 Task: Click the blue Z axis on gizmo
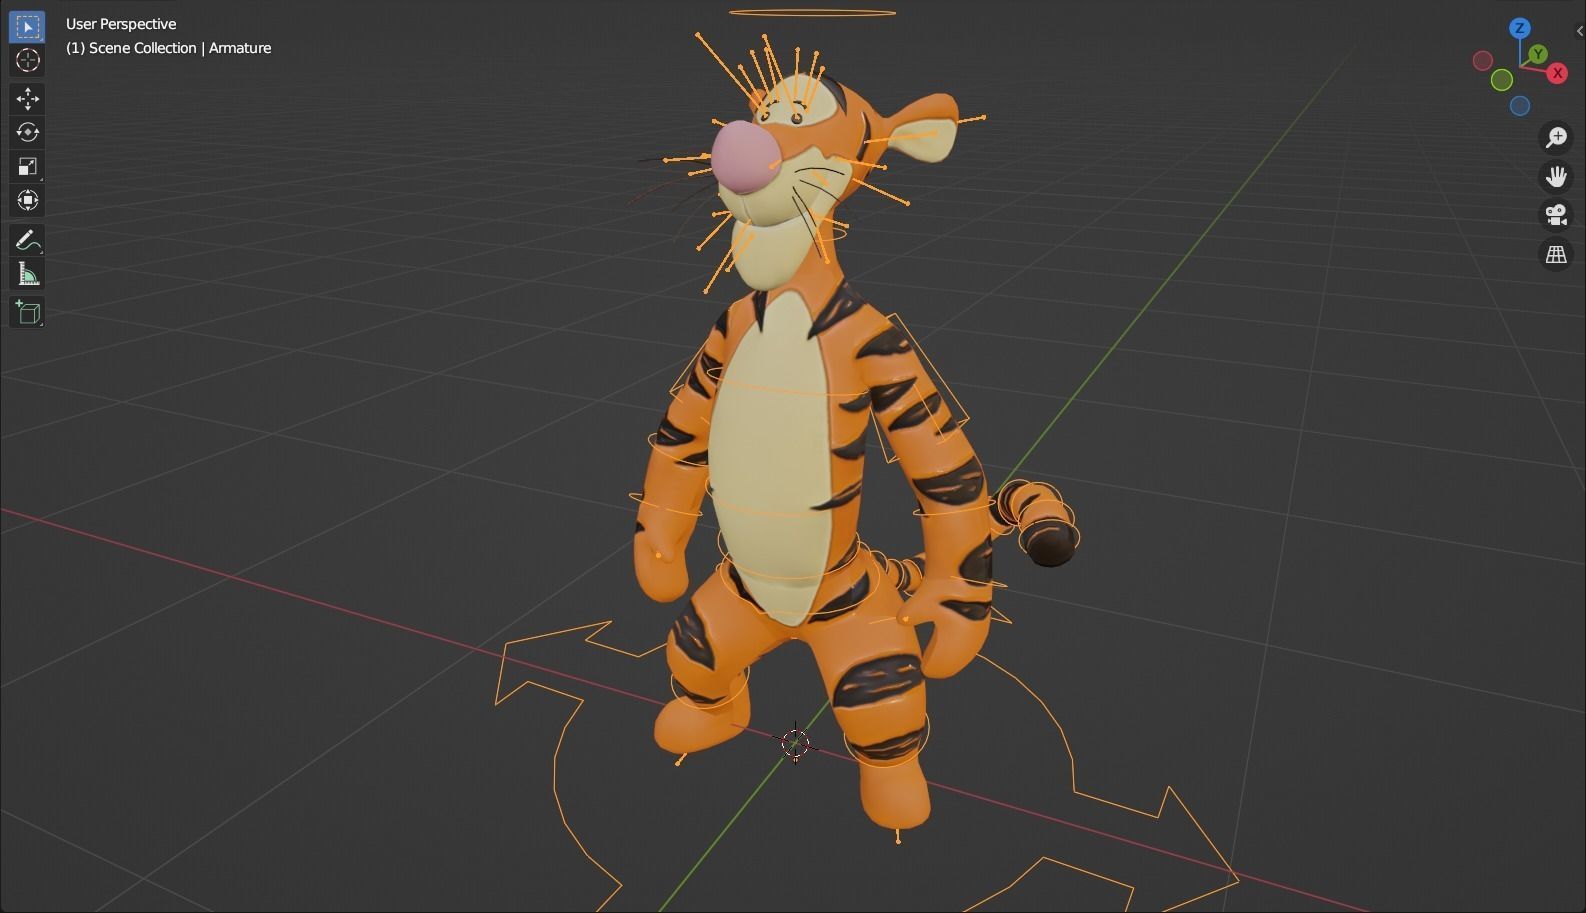[1520, 28]
